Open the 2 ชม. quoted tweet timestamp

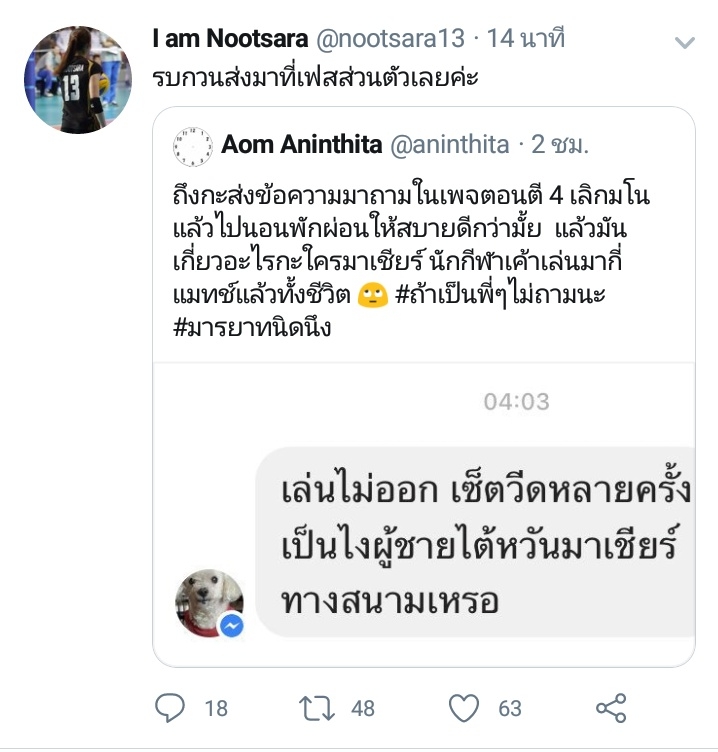point(560,144)
